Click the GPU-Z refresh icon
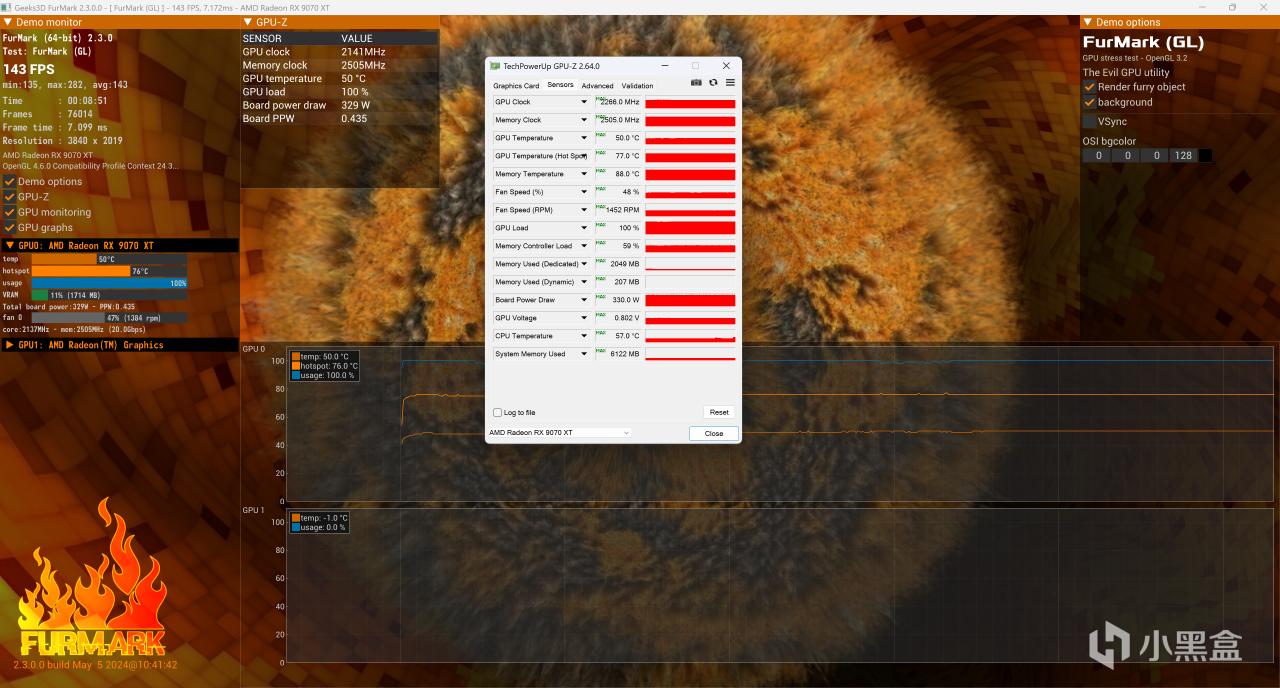 713,83
